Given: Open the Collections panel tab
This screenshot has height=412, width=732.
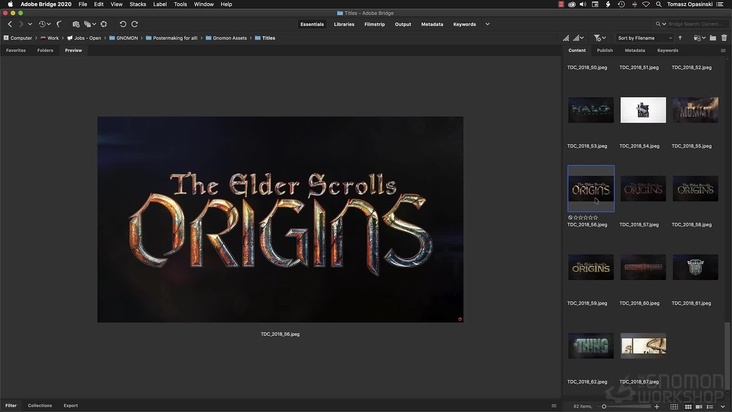Looking at the screenshot, I should [40, 405].
